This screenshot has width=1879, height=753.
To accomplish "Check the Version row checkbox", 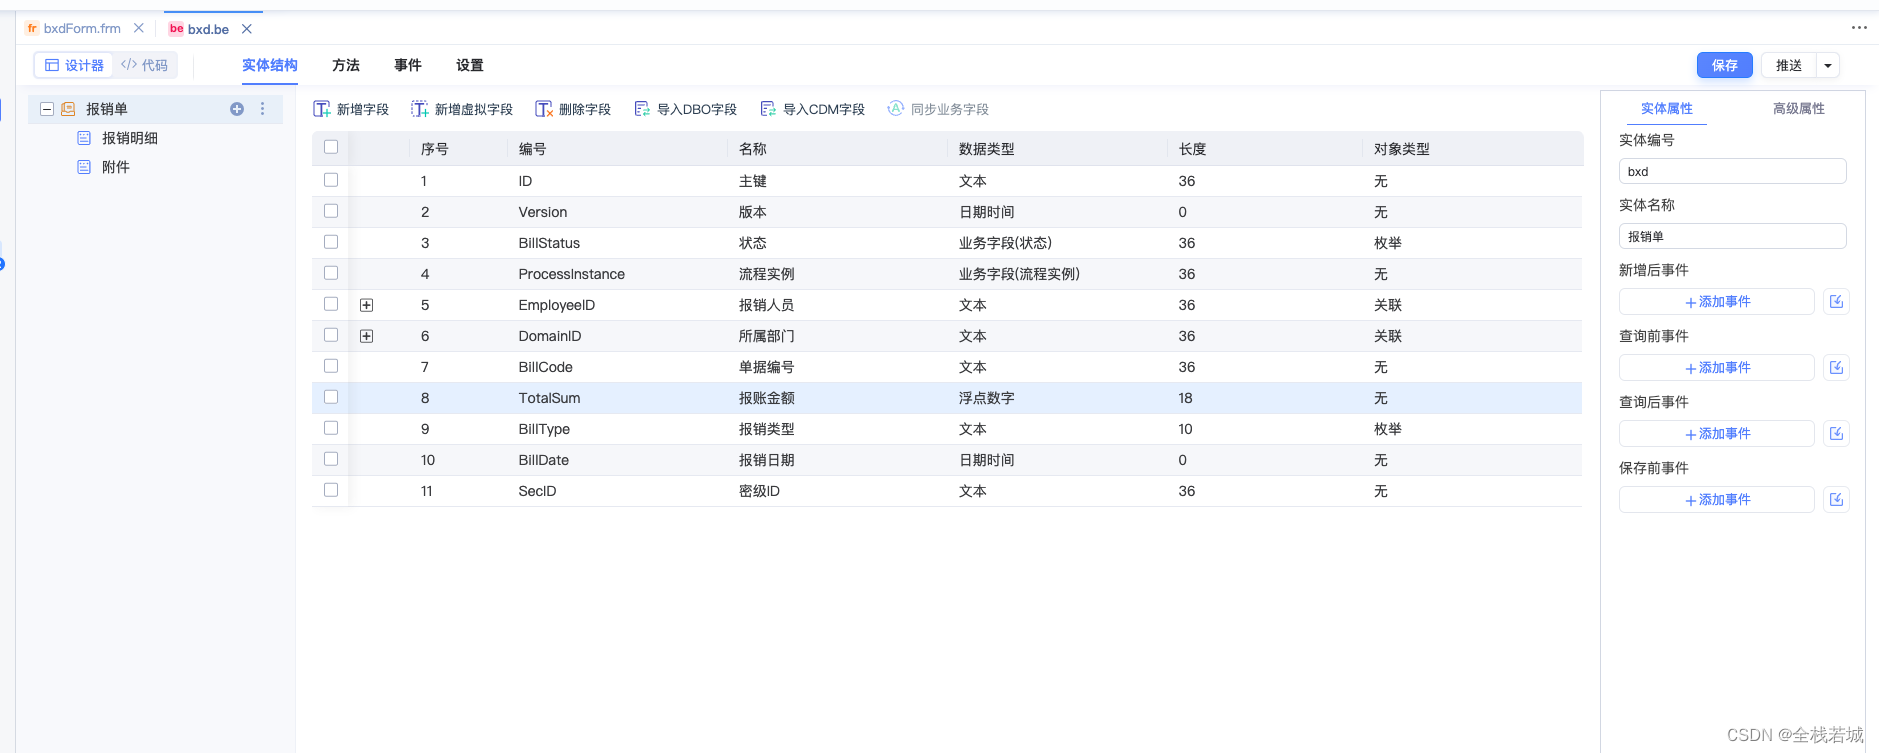I will click(331, 211).
